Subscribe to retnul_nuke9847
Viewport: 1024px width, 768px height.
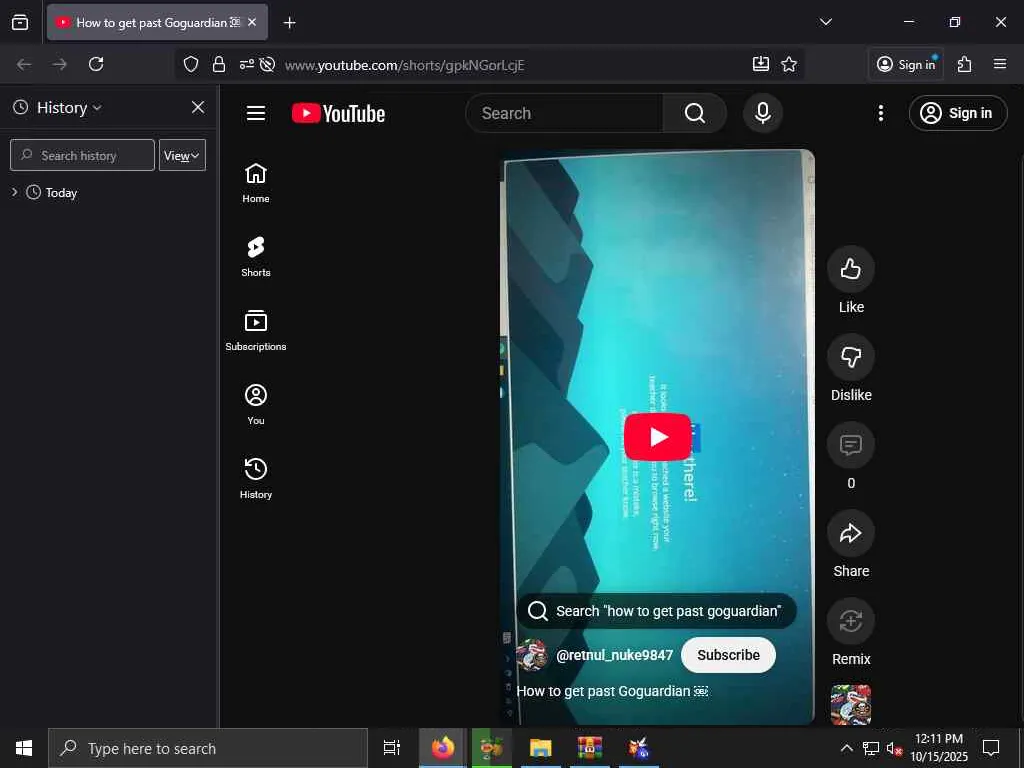click(x=728, y=655)
